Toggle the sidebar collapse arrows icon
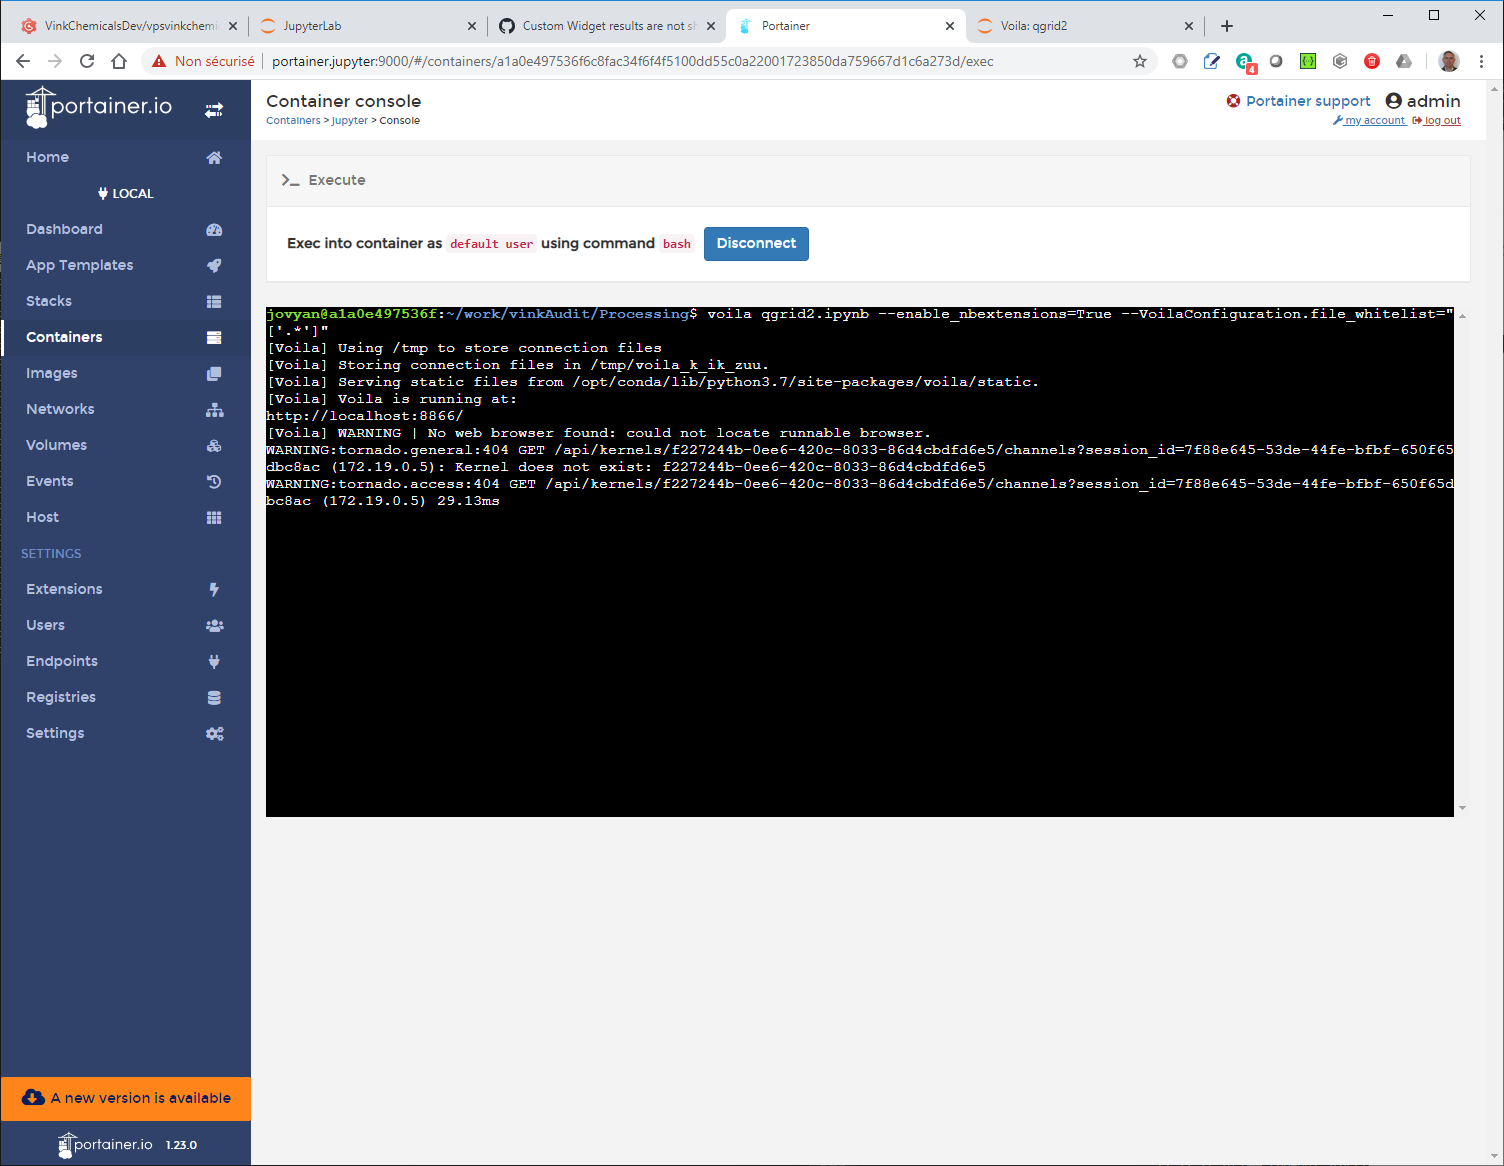This screenshot has height=1166, width=1504. [214, 110]
